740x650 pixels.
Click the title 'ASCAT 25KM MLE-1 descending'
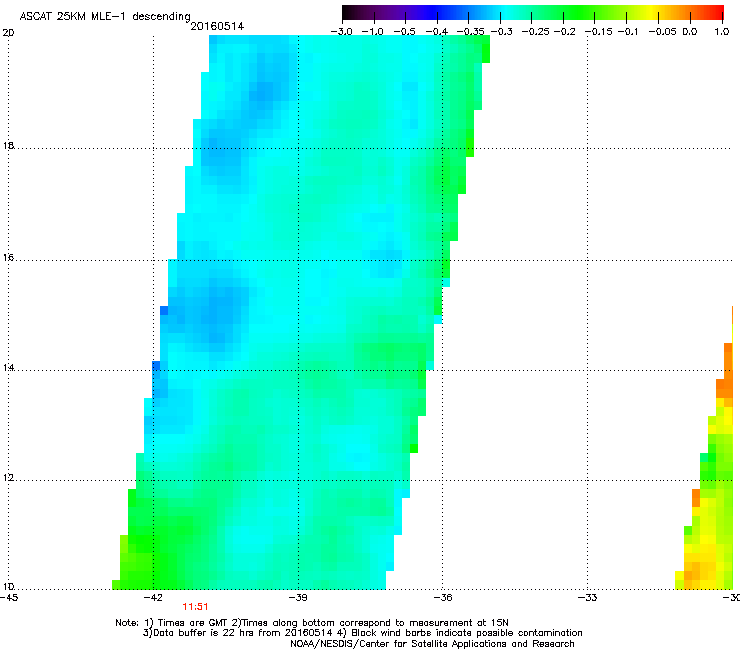point(105,16)
